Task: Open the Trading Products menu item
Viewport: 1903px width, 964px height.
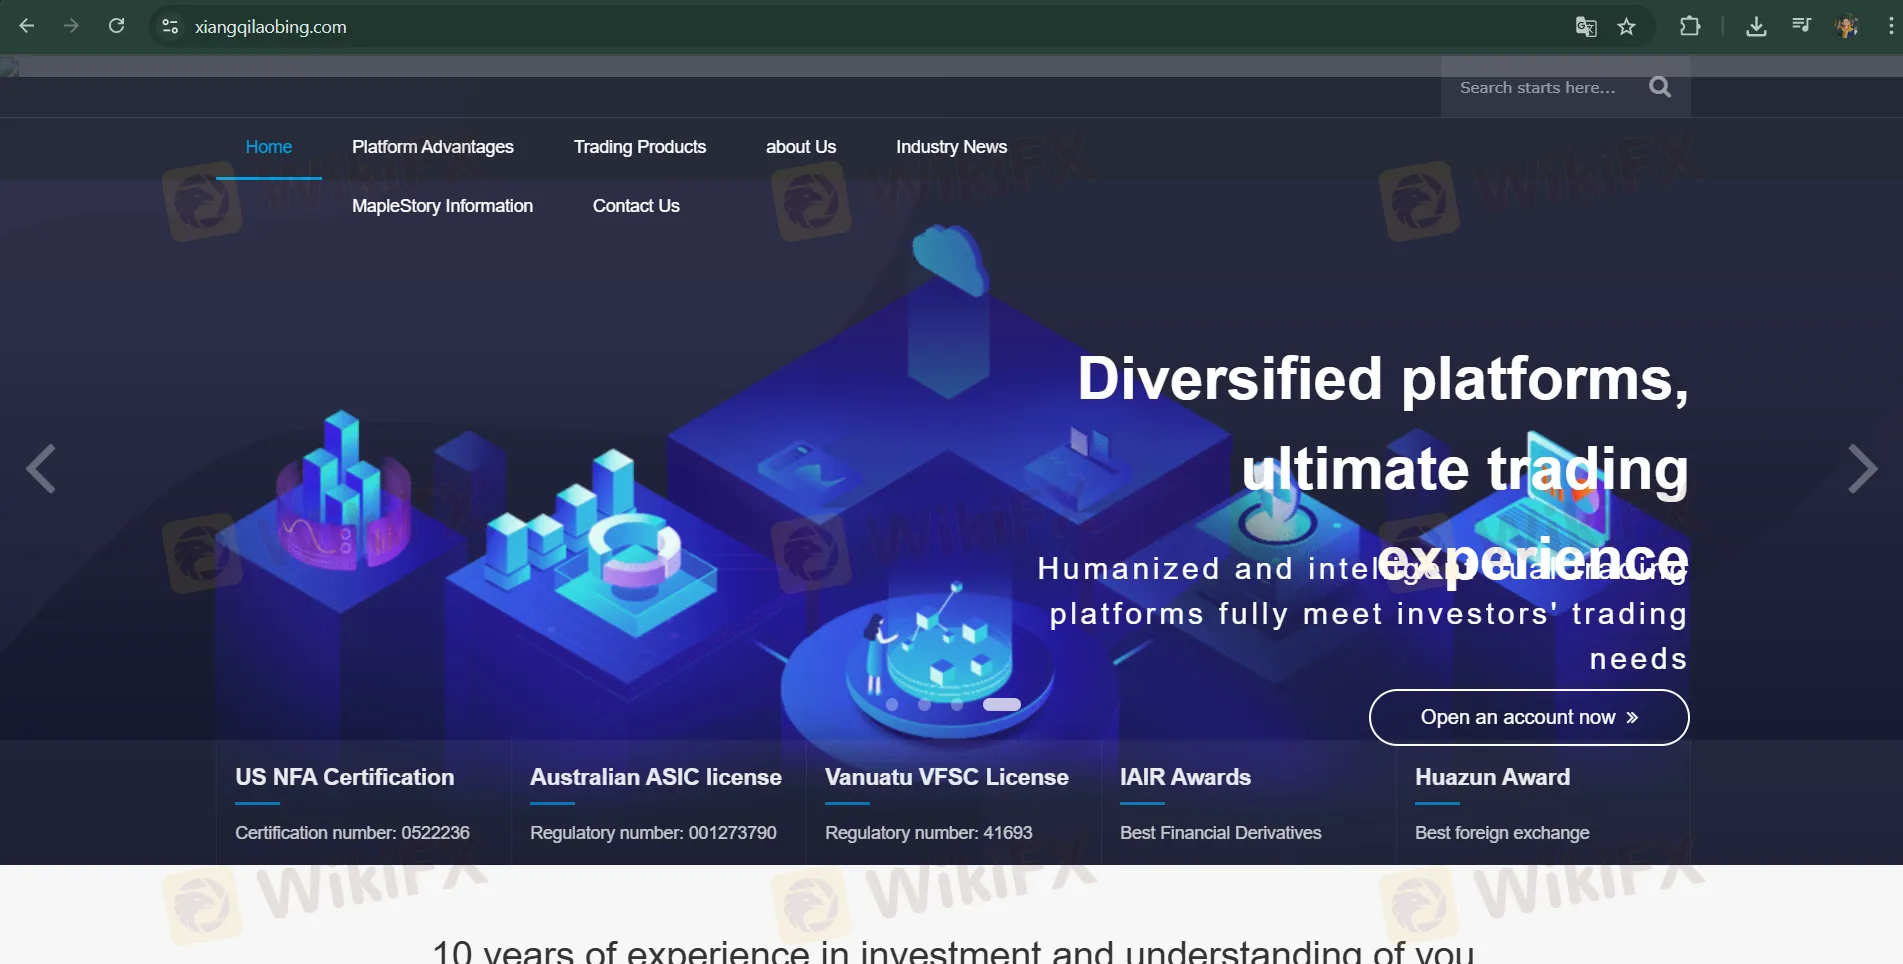Action: [639, 147]
